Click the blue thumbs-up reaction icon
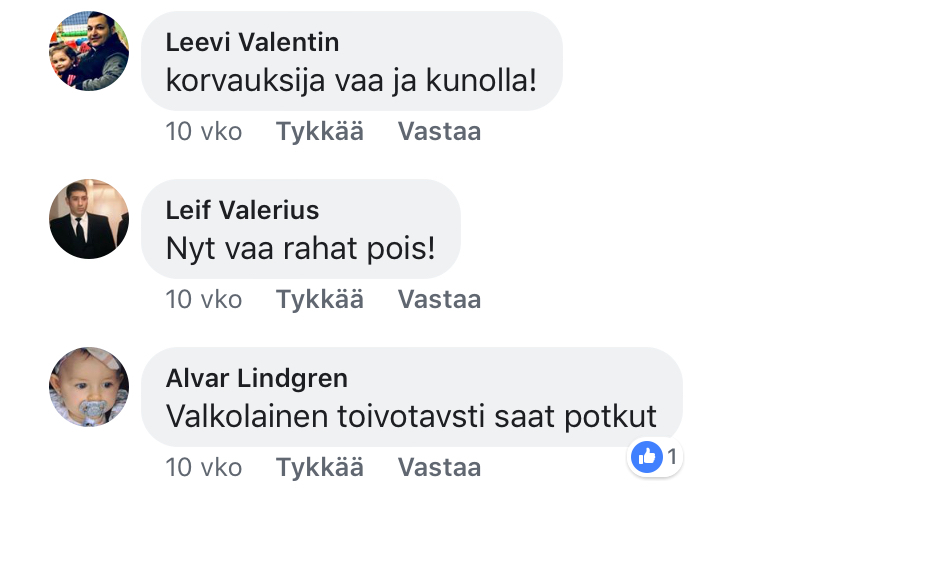 tap(647, 458)
